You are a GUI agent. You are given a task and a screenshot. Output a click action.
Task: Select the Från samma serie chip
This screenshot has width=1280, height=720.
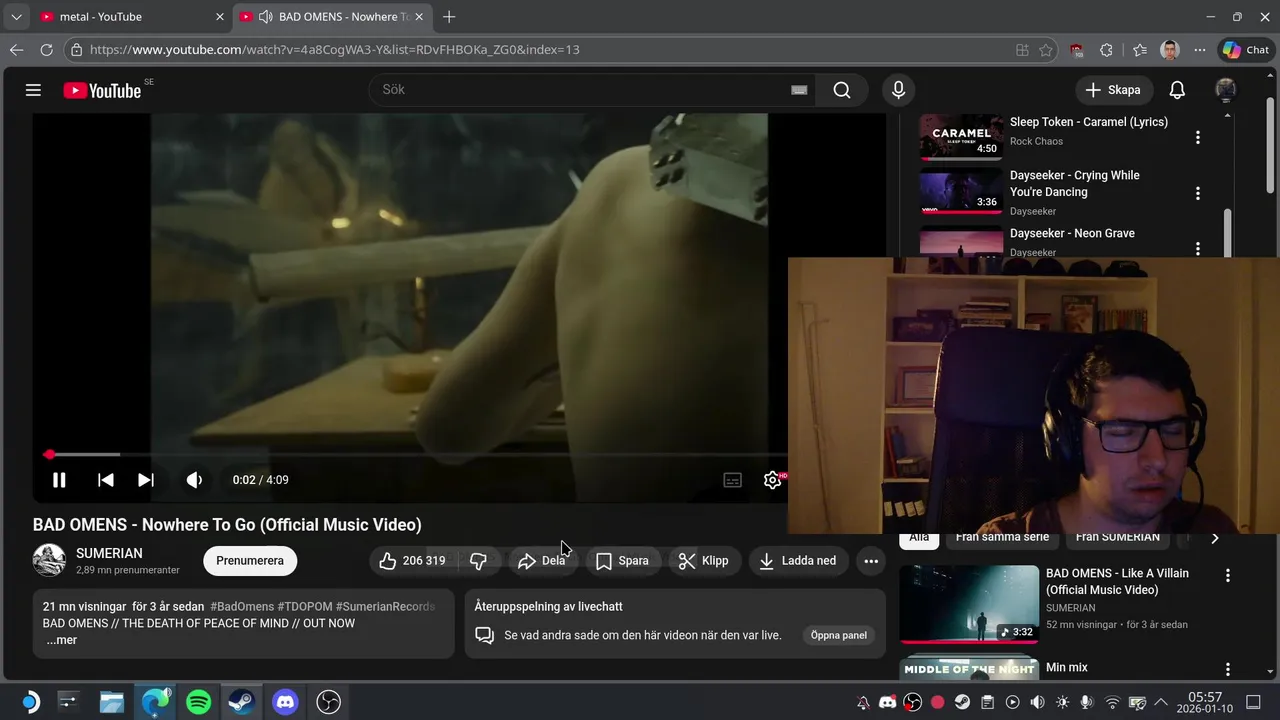(1002, 538)
